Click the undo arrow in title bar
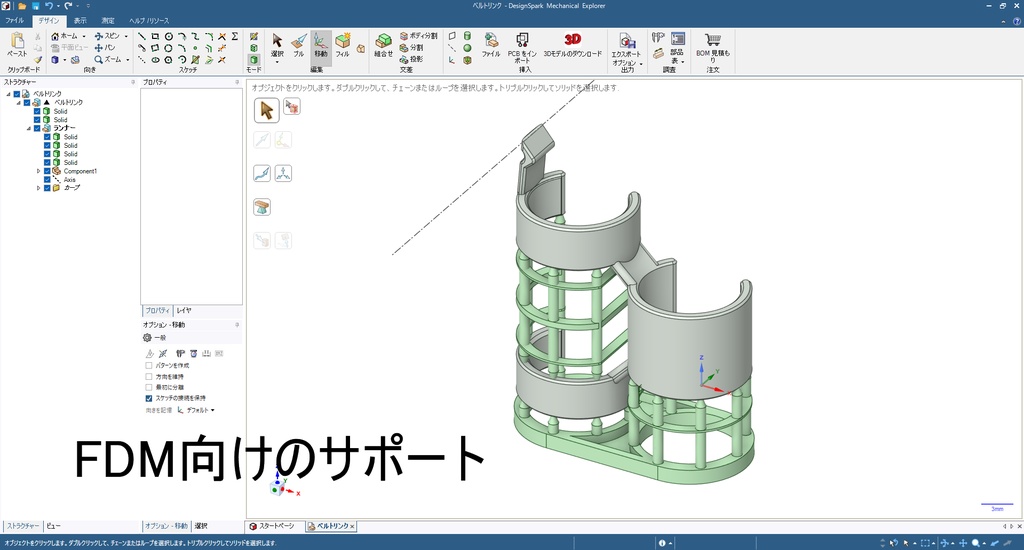 click(48, 6)
